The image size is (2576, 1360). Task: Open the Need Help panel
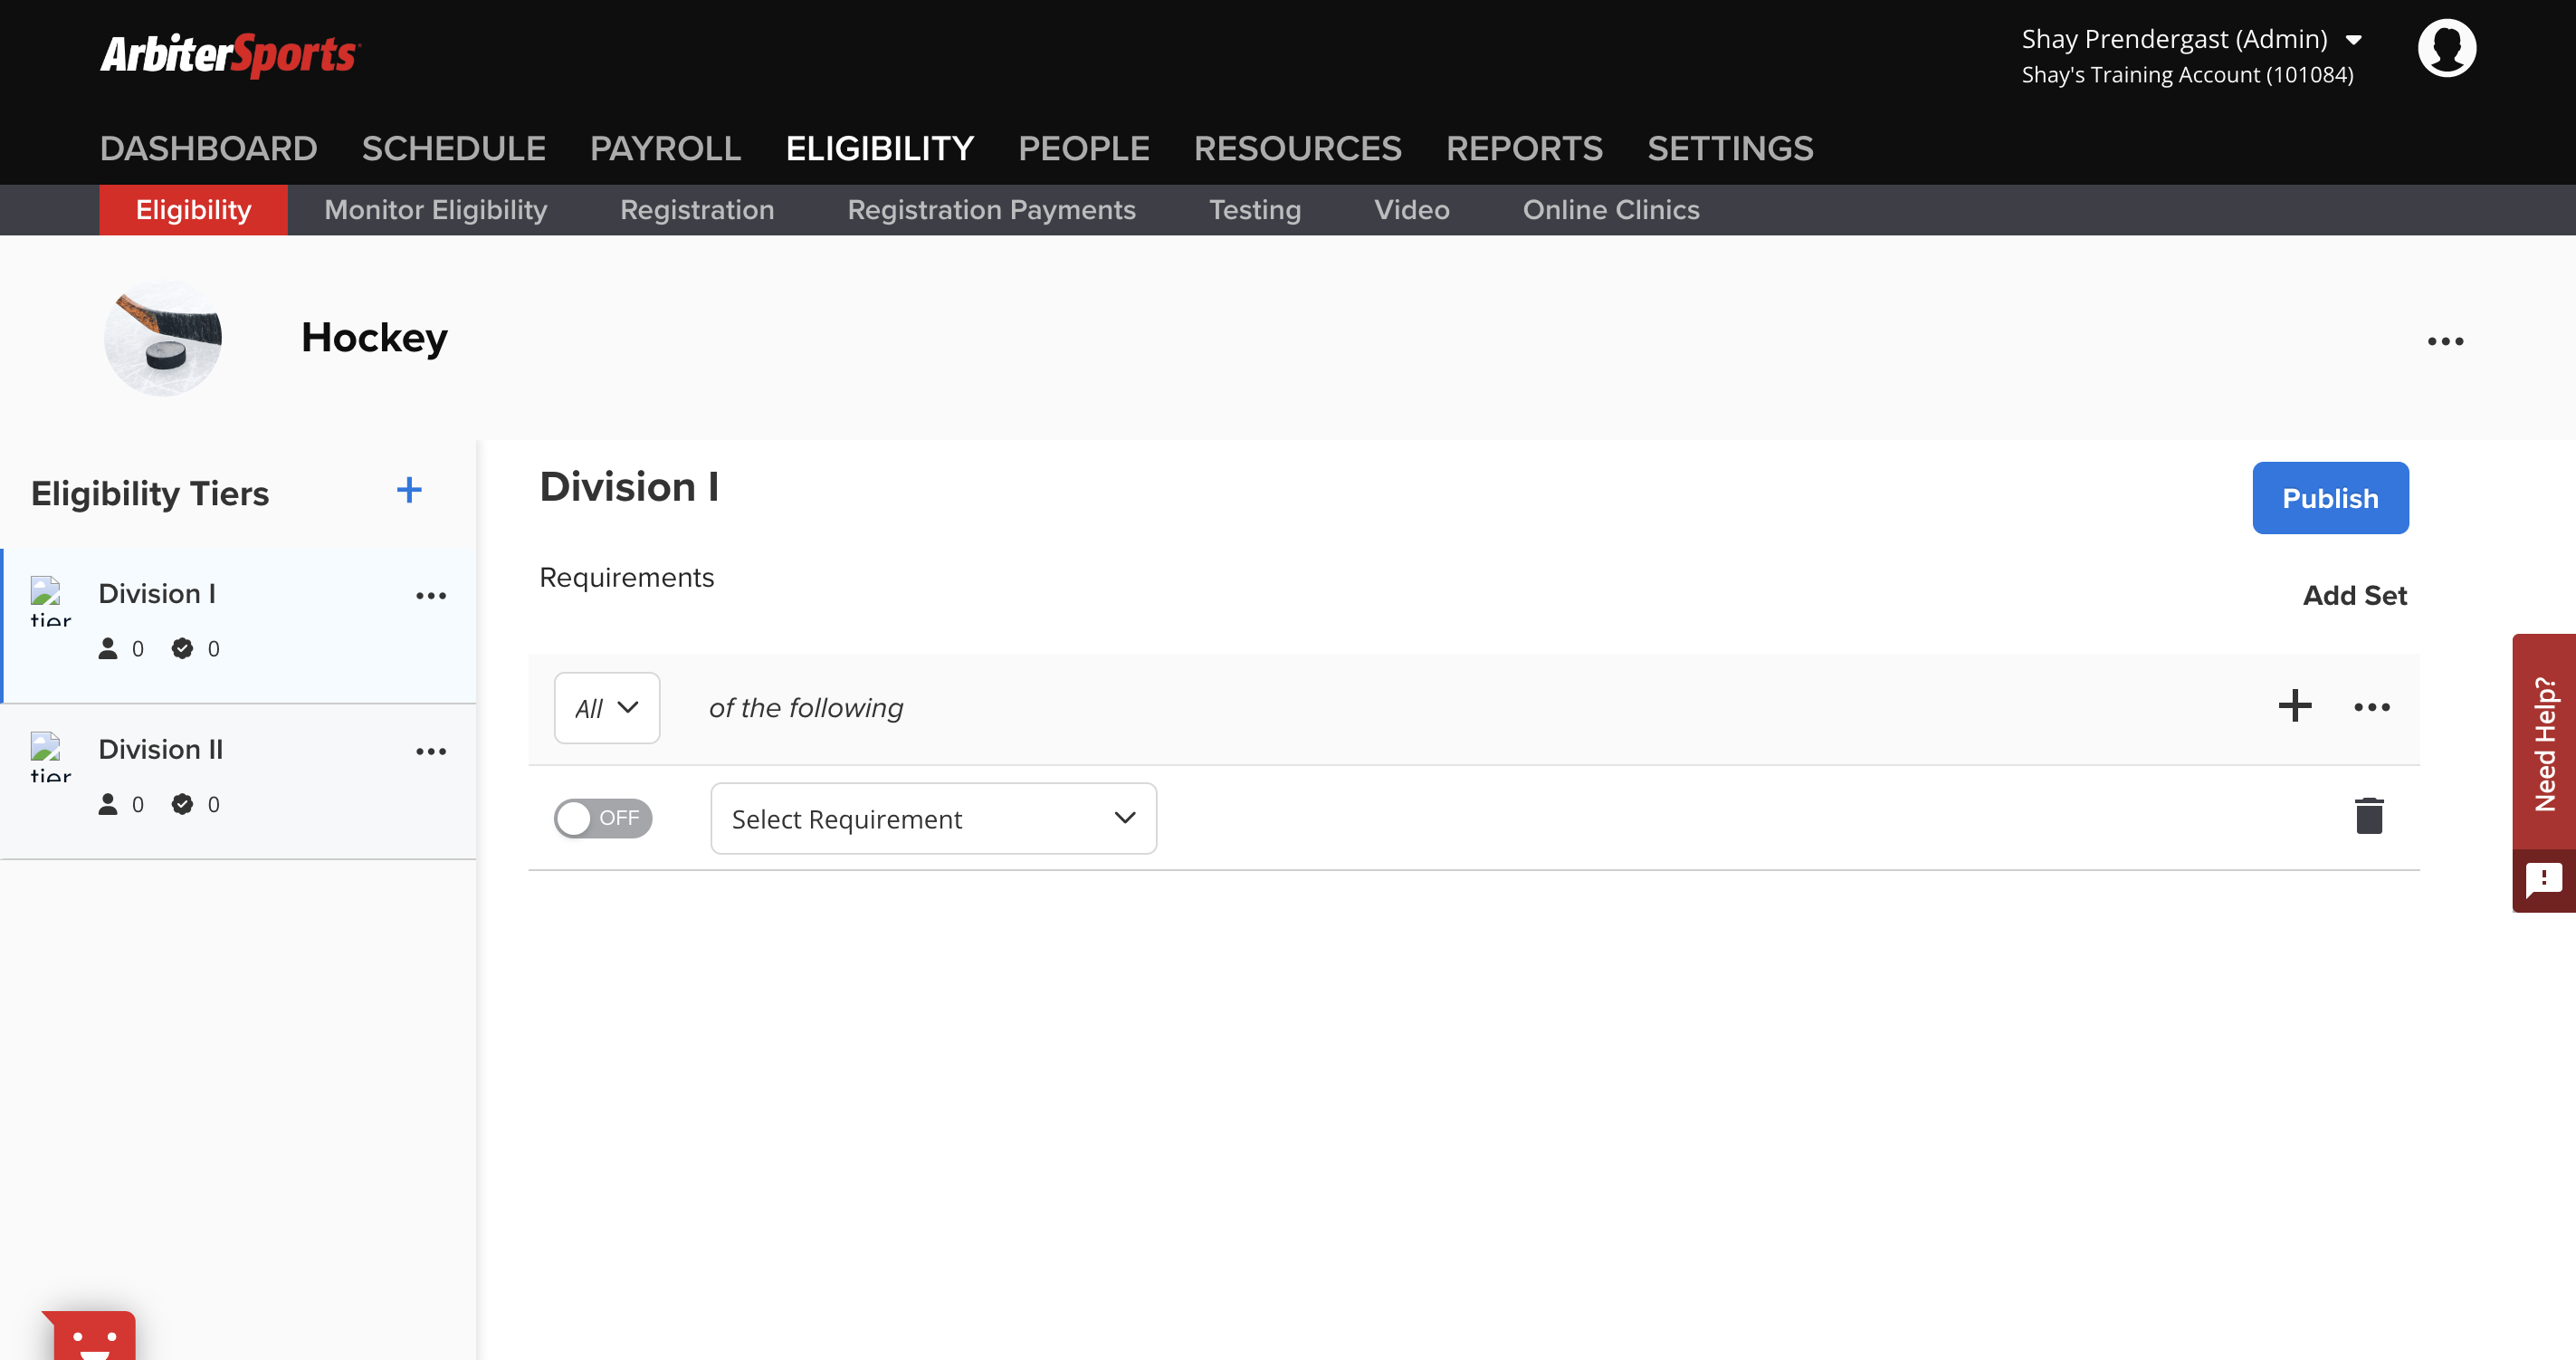tap(2546, 745)
